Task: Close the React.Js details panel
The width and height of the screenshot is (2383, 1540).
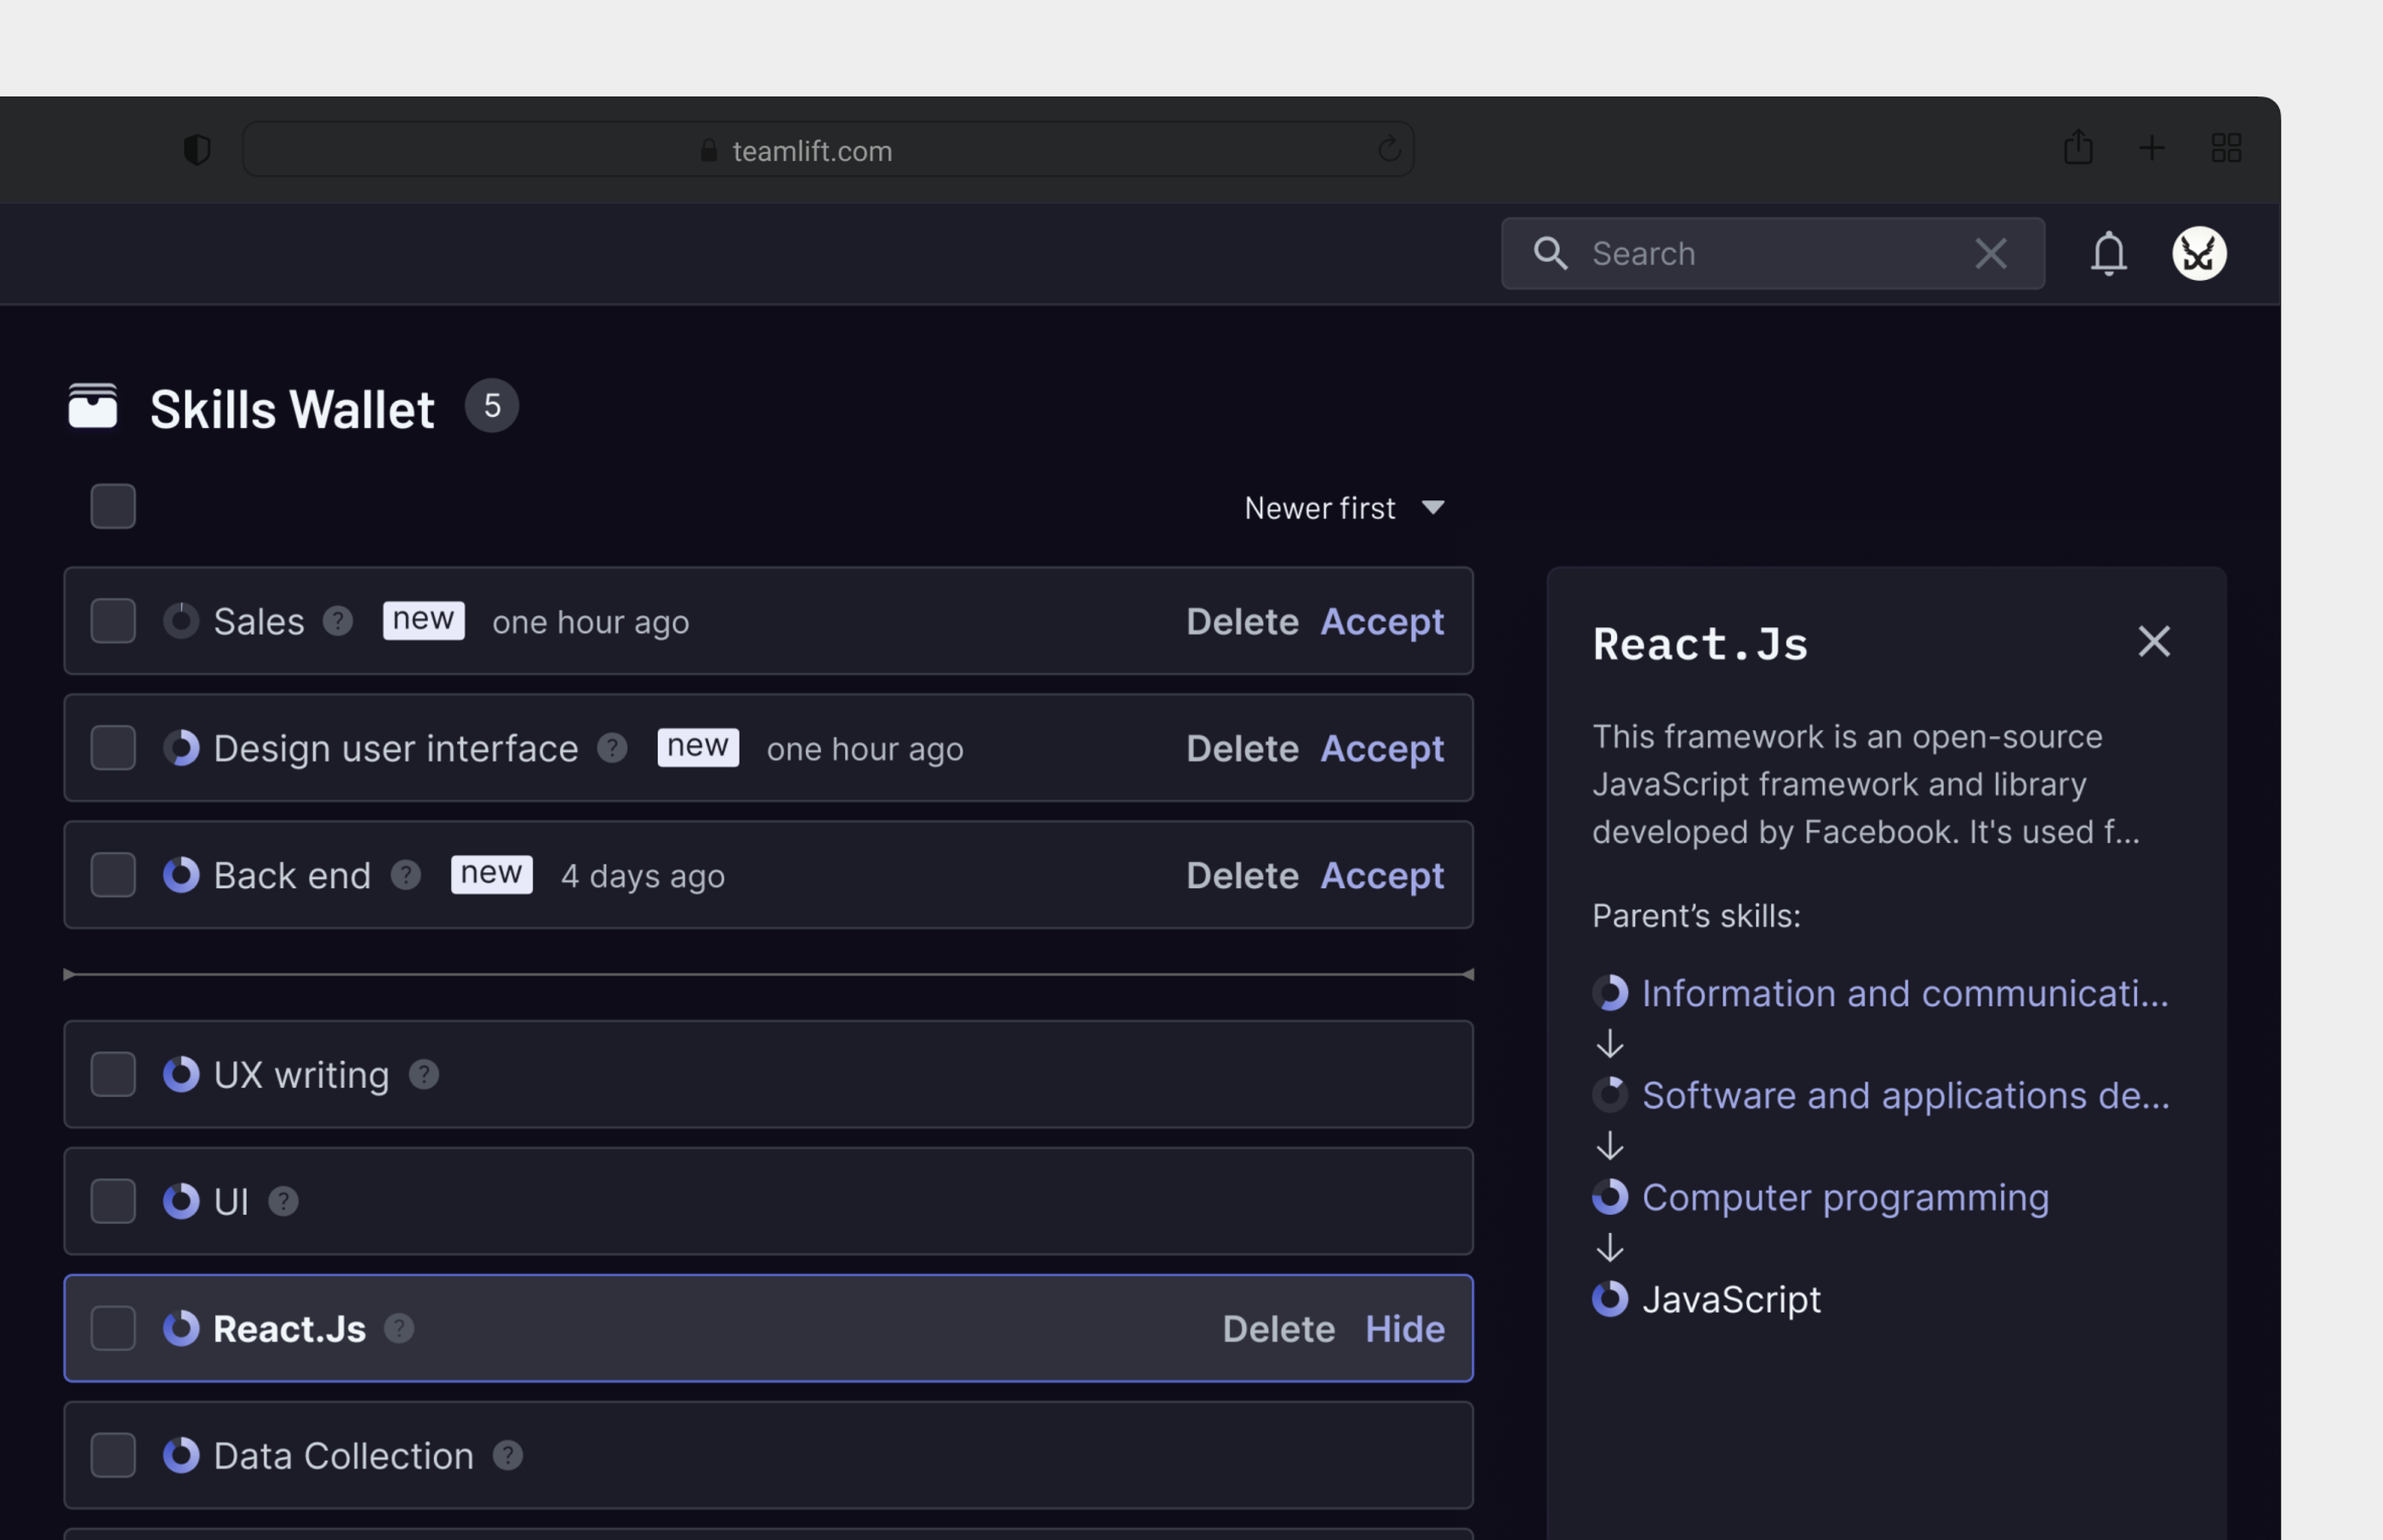Action: tap(2153, 641)
